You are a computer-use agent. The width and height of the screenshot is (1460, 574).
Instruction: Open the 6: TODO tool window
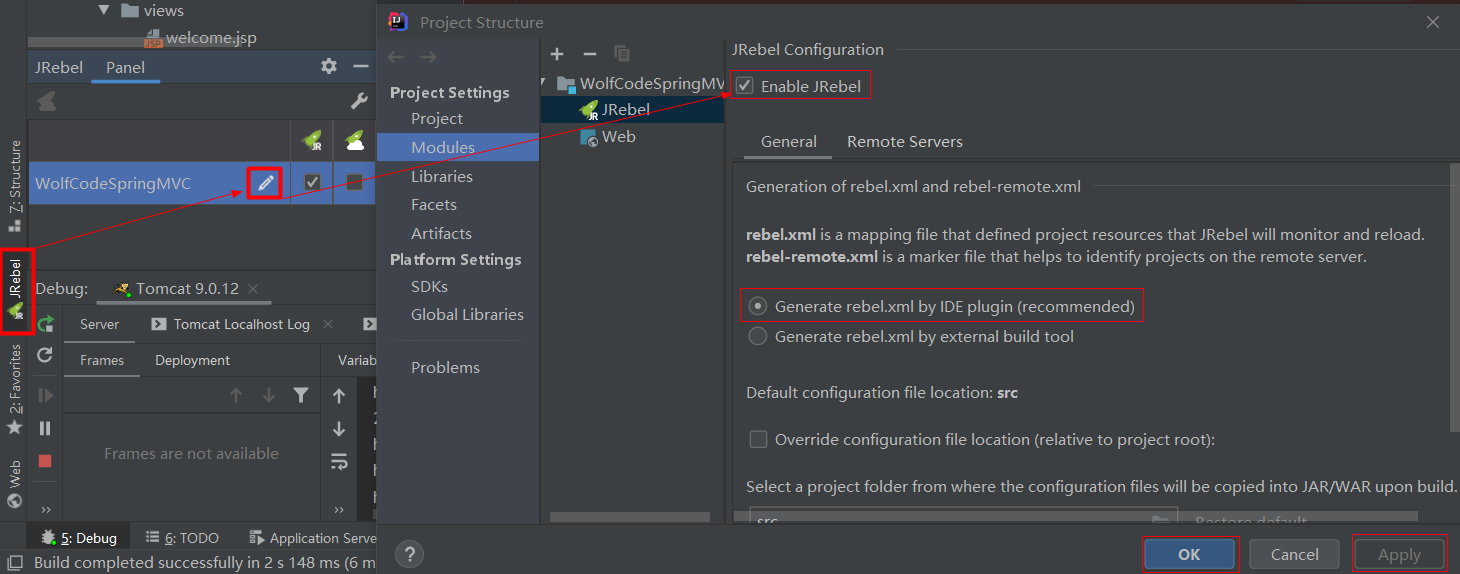tap(182, 538)
